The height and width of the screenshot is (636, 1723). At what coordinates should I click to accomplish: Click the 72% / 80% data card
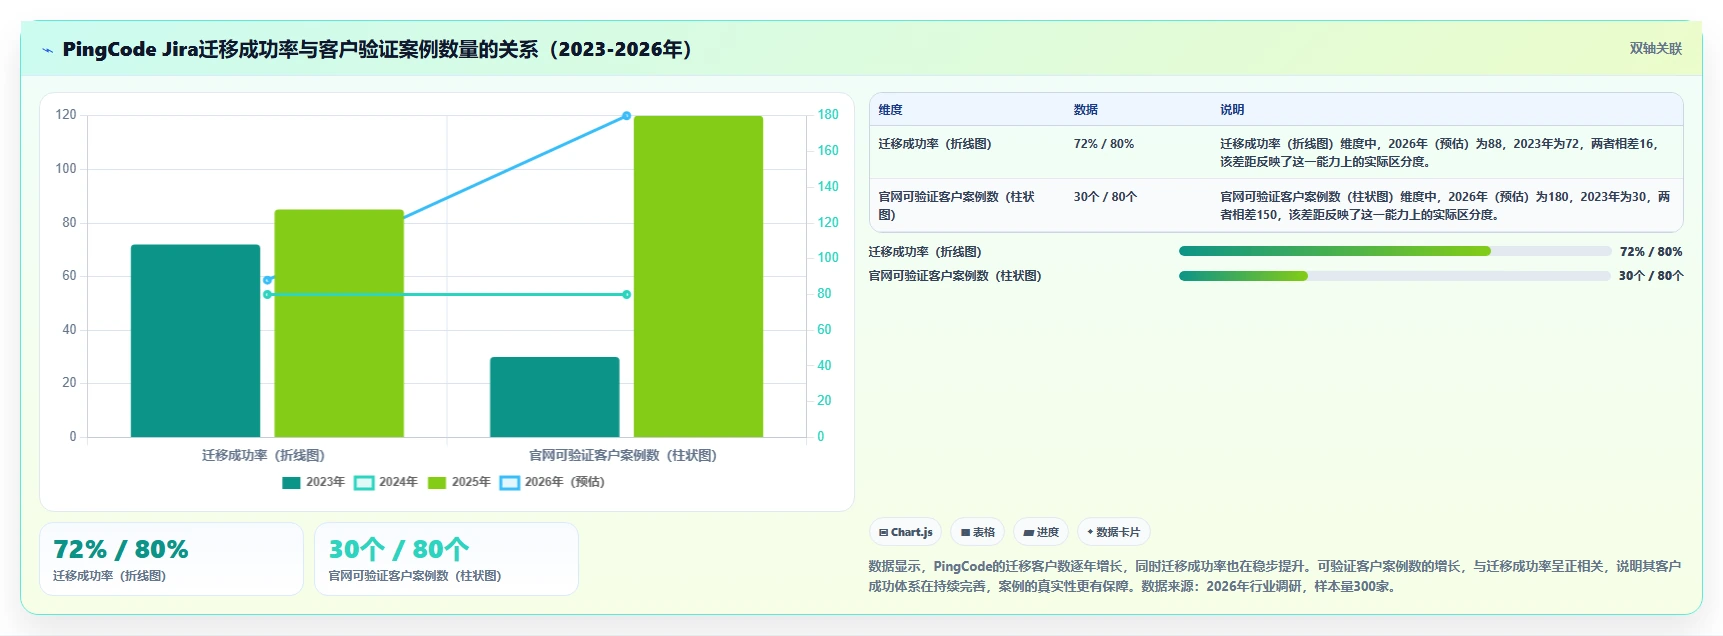pos(171,559)
